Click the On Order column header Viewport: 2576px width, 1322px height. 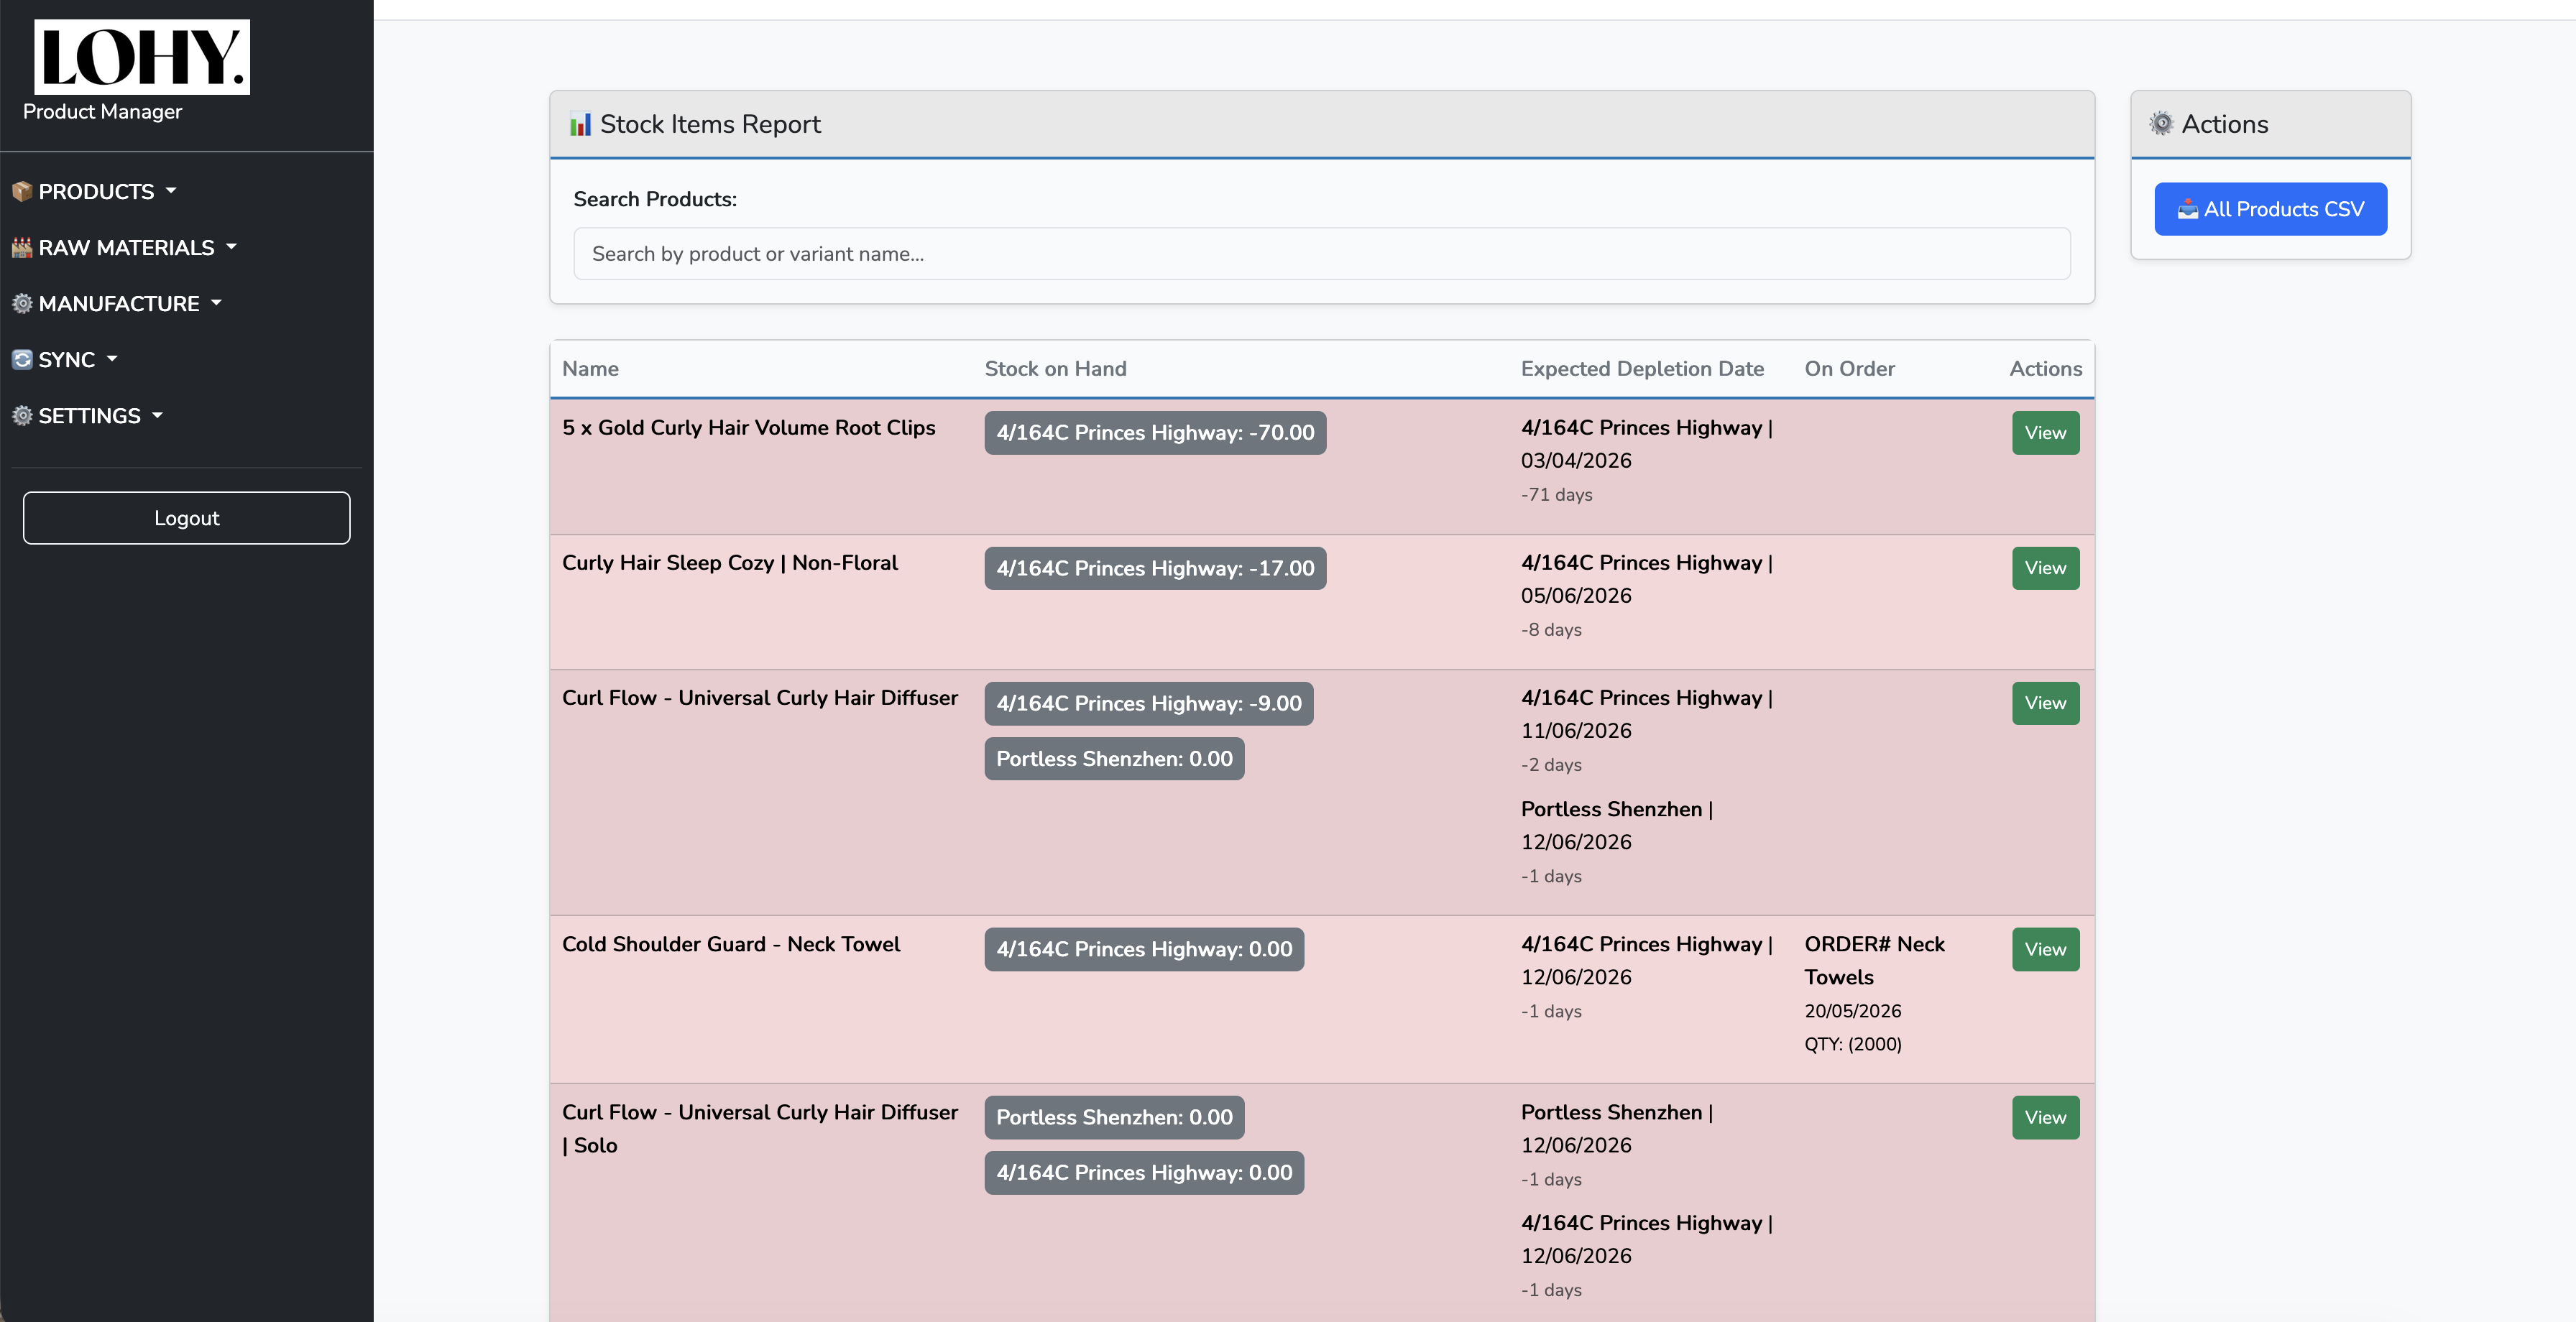coord(1849,368)
